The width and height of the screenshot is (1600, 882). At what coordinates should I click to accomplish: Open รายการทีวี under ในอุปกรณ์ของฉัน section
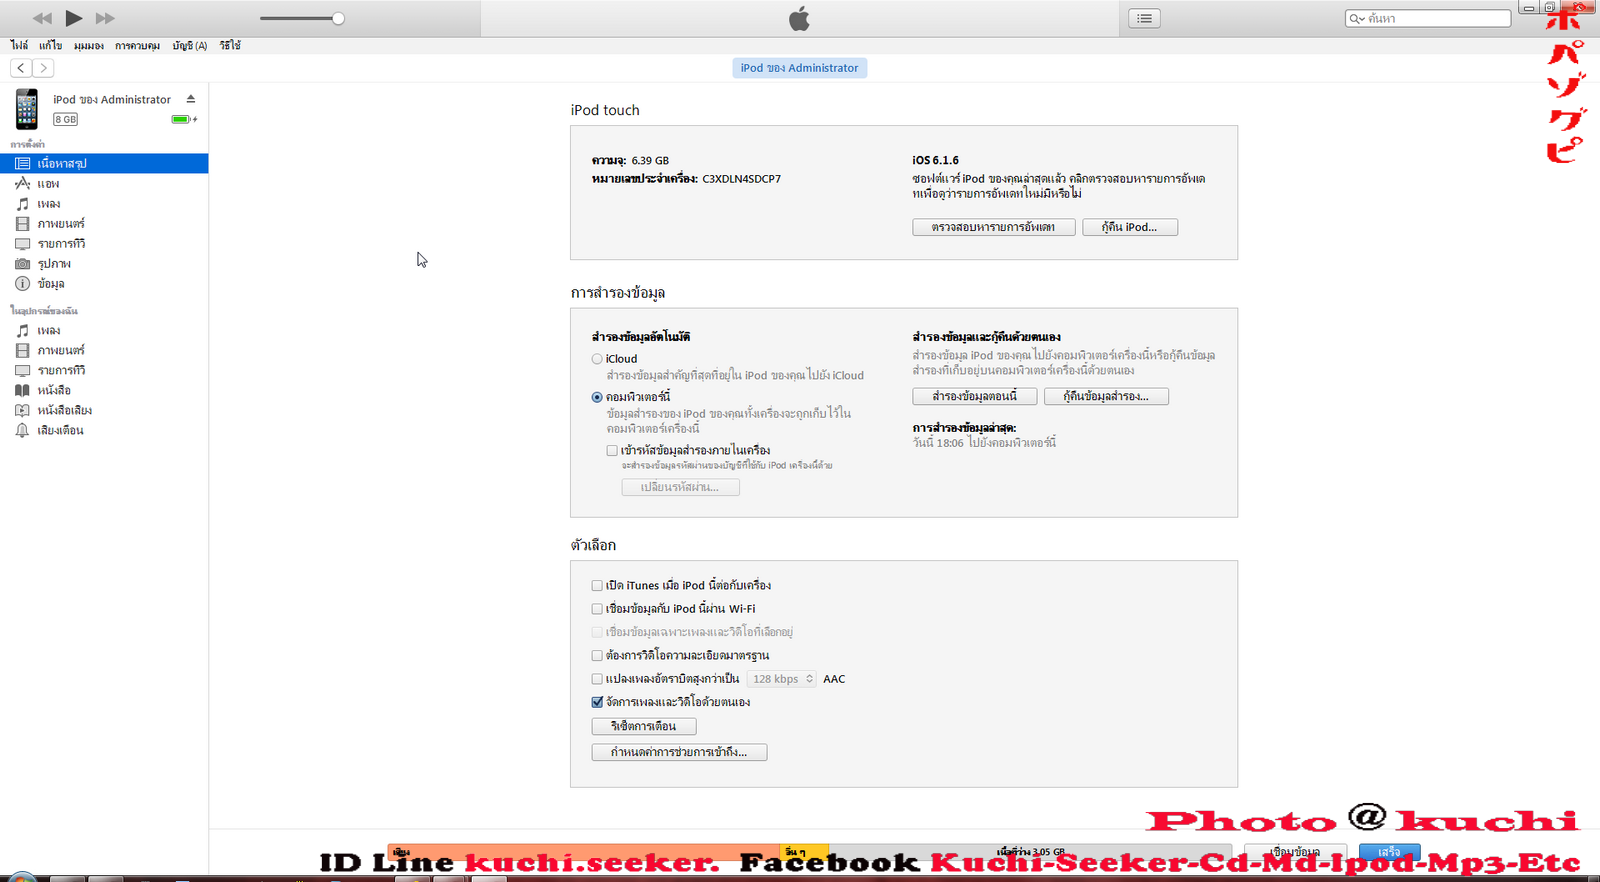(x=104, y=371)
